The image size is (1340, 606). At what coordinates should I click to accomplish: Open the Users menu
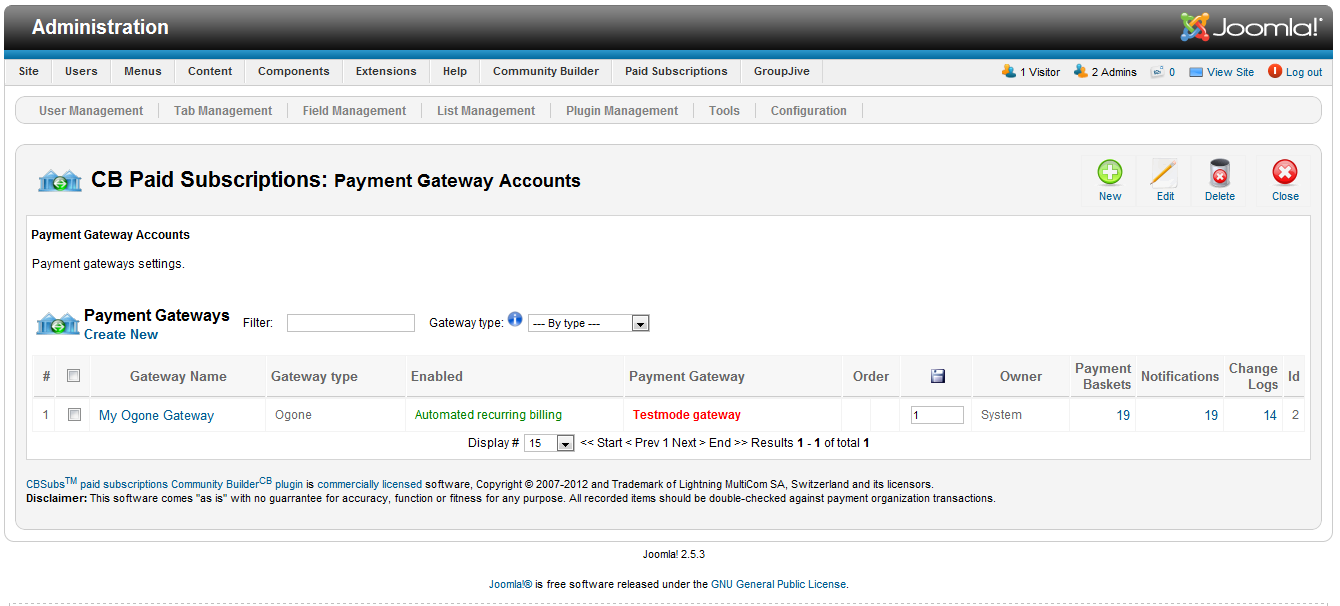tap(82, 71)
